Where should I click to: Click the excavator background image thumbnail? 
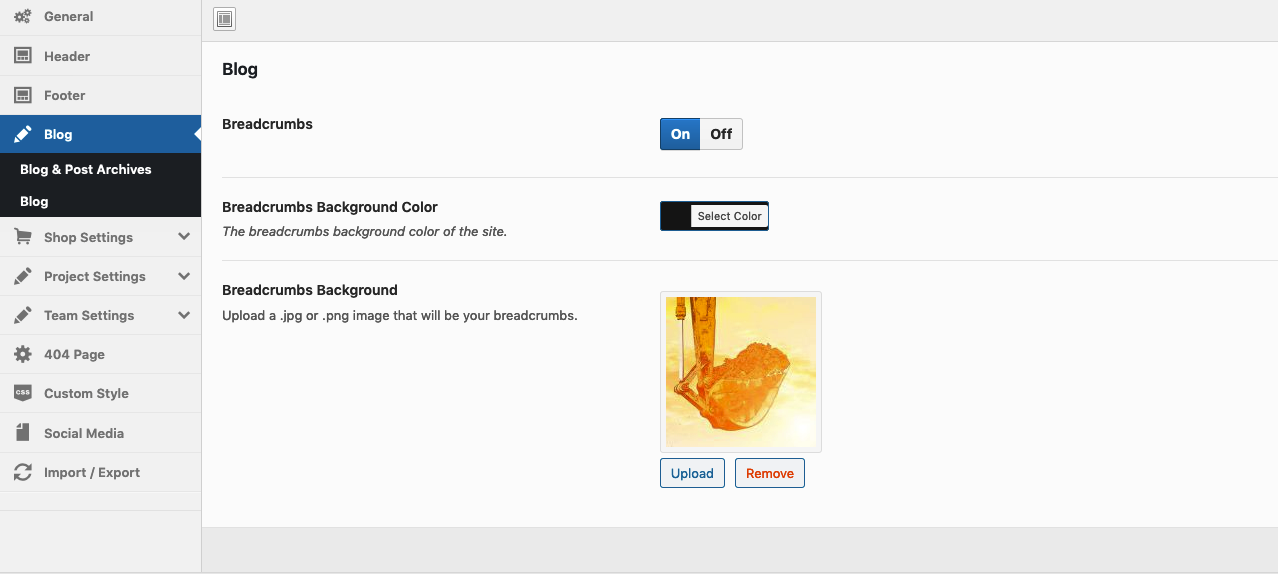tap(740, 372)
